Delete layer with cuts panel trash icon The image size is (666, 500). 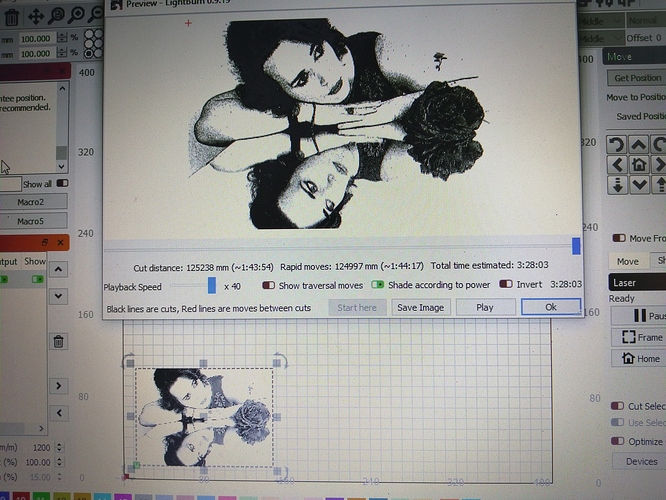pyautogui.click(x=58, y=341)
